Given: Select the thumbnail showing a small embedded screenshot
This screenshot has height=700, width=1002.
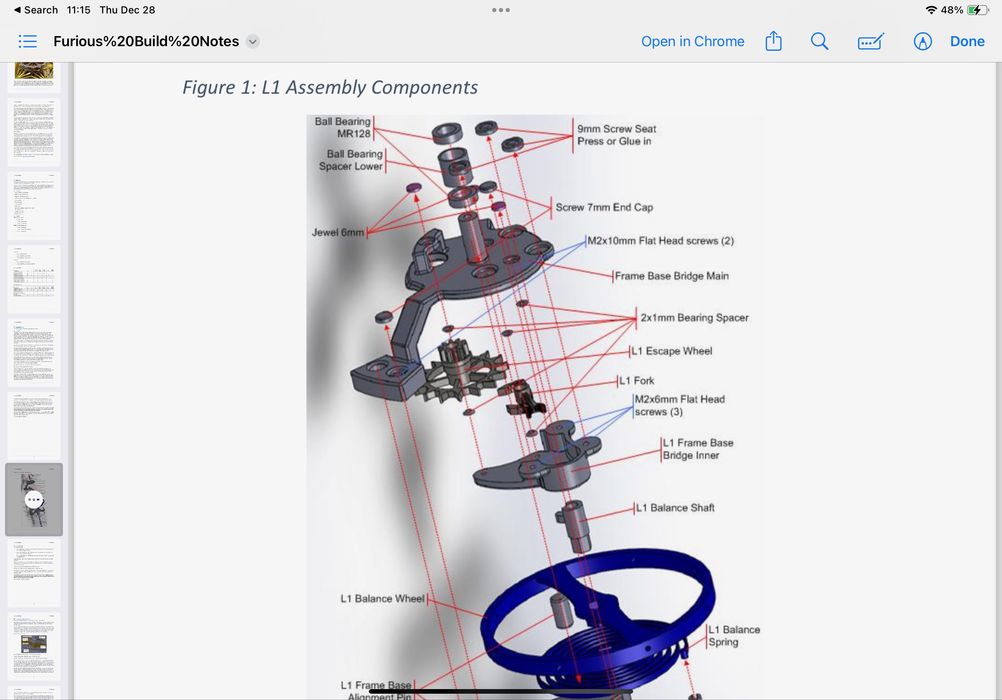Looking at the screenshot, I should click(x=34, y=645).
